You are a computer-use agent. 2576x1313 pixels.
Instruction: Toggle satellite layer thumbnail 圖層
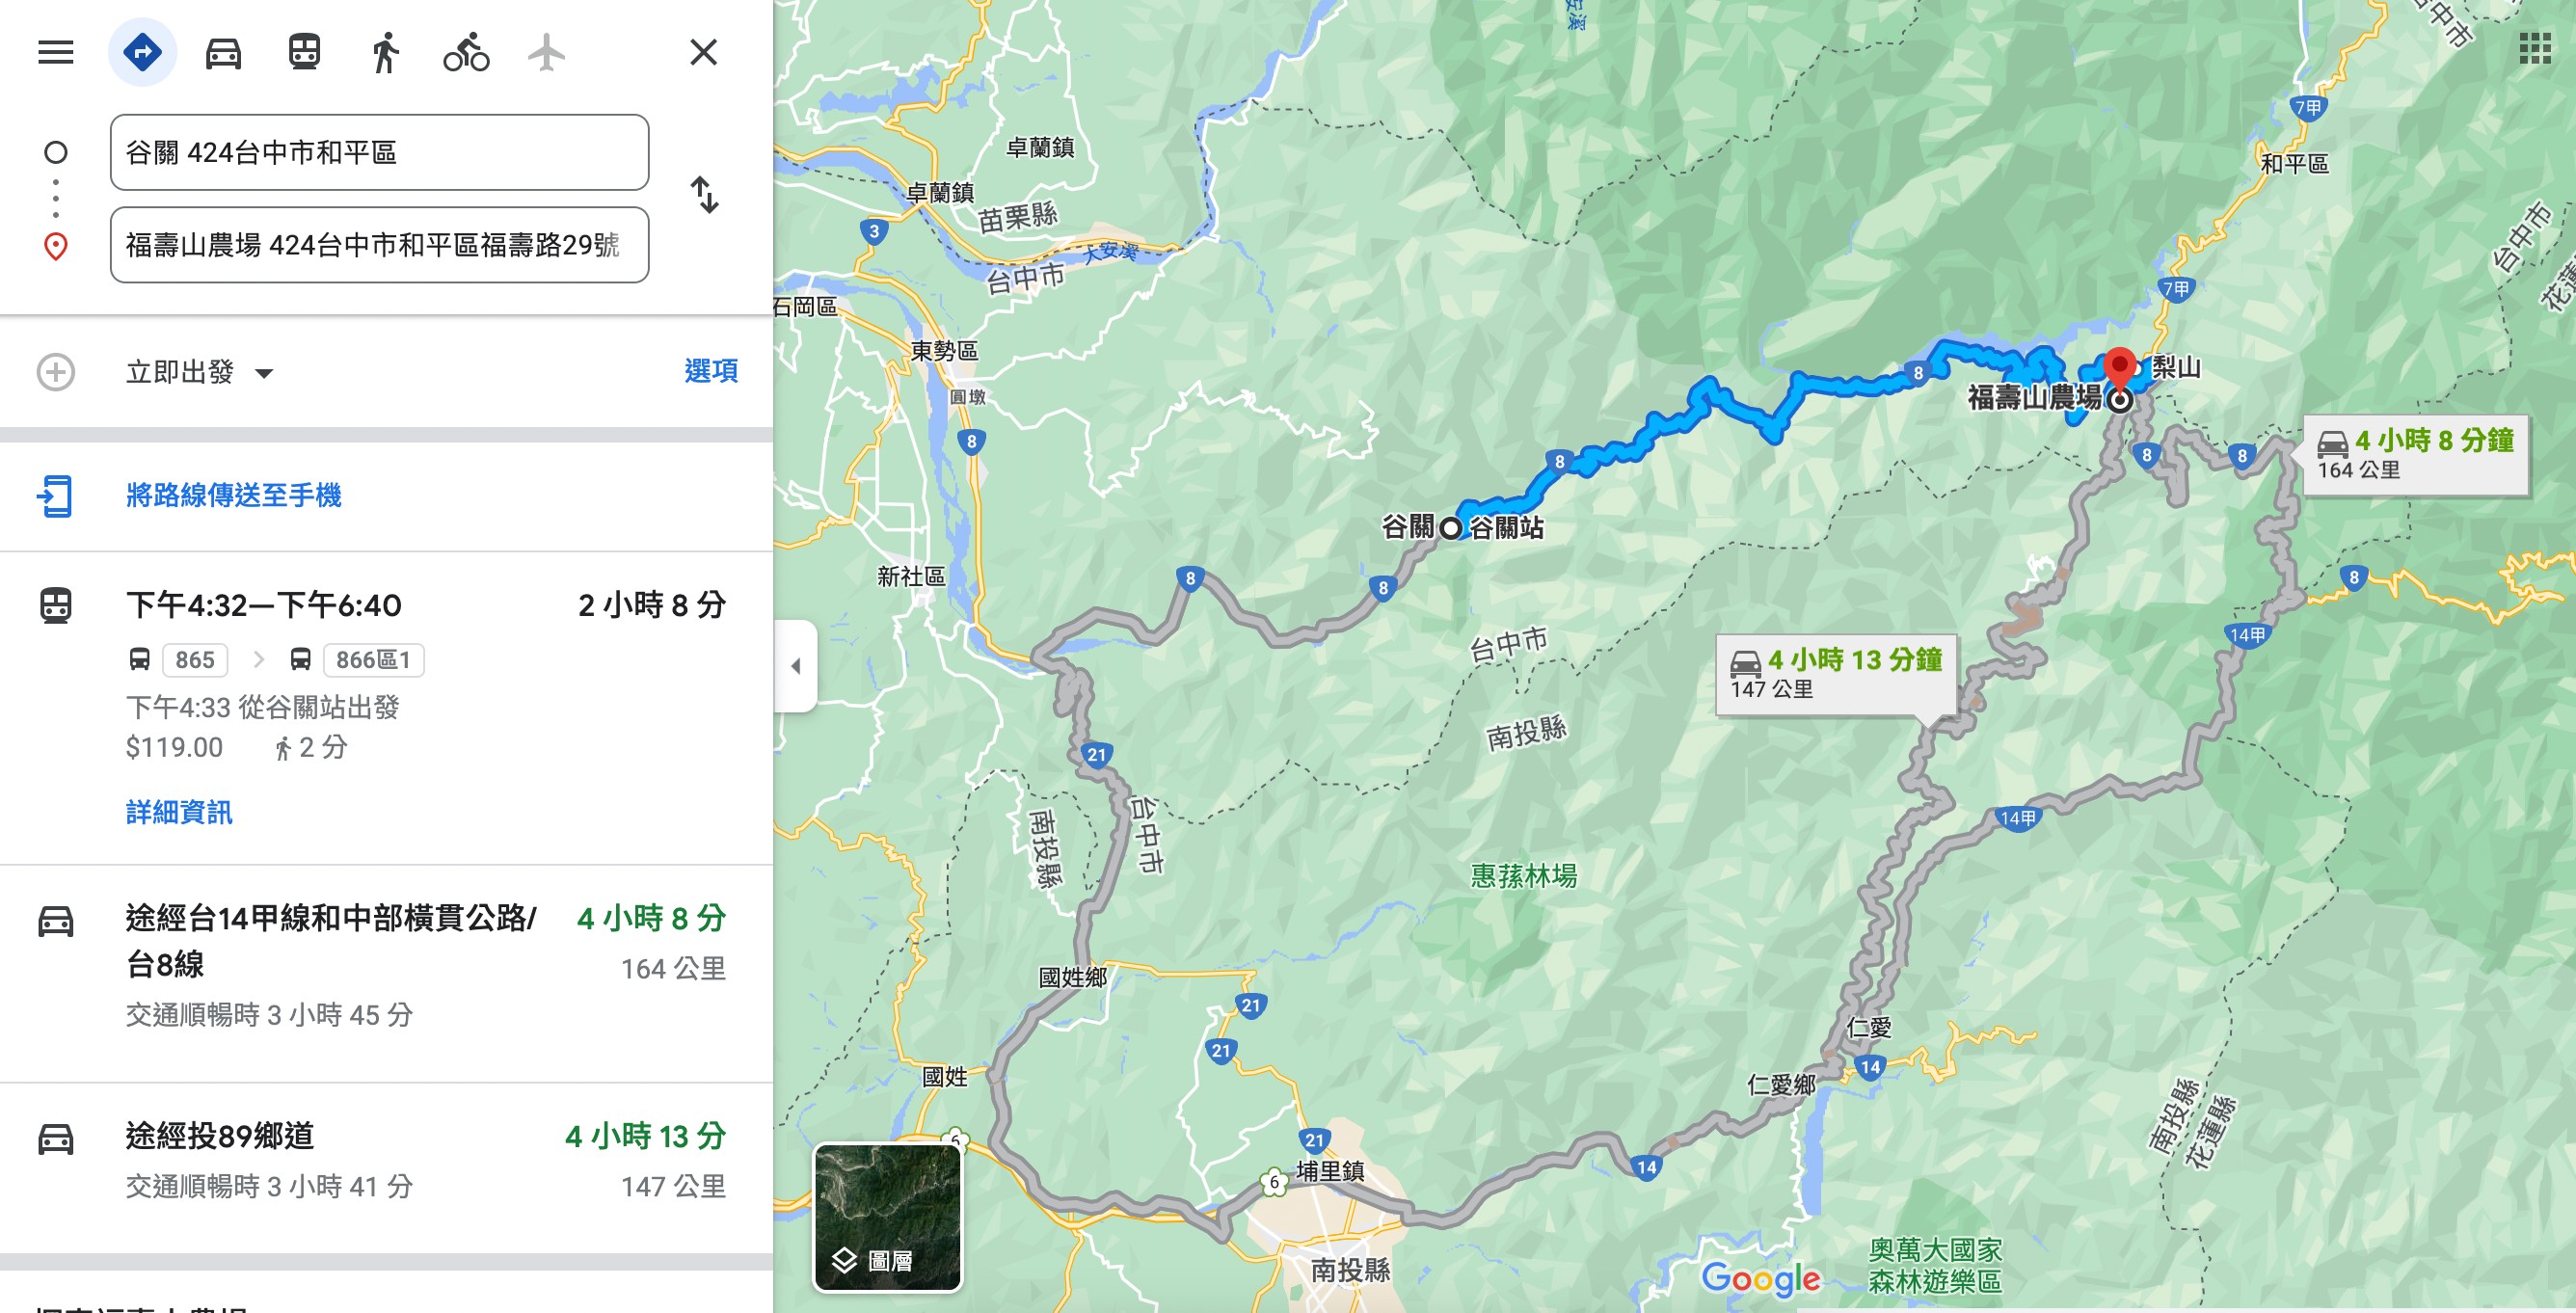click(x=888, y=1216)
